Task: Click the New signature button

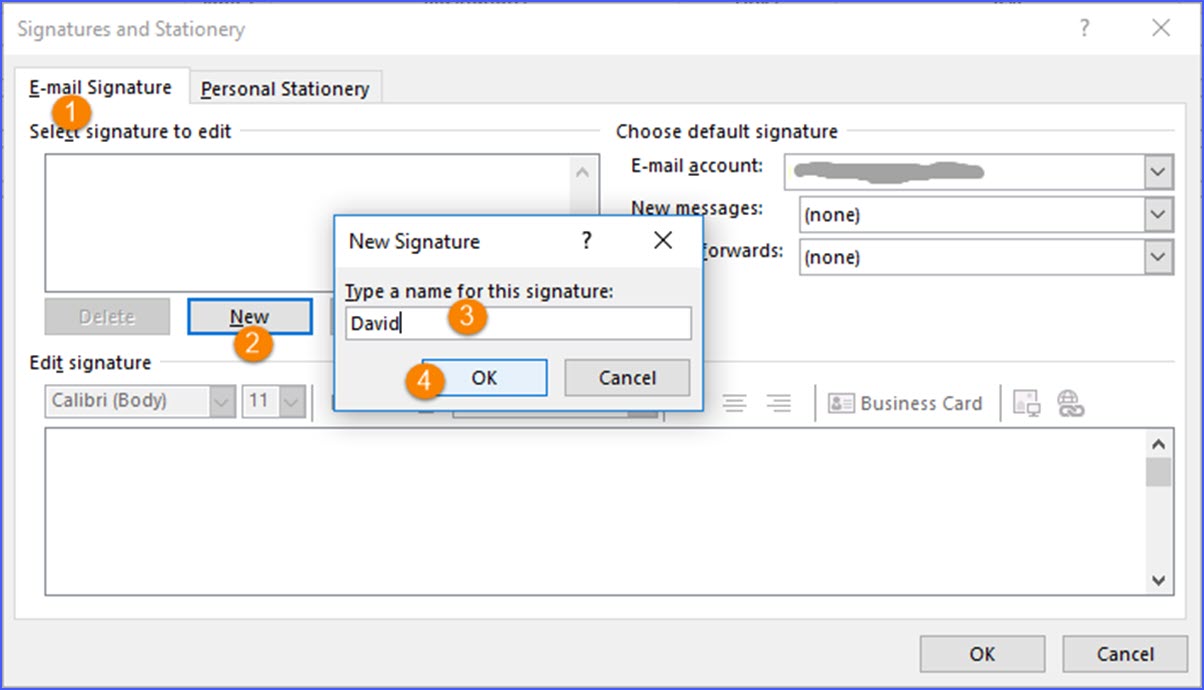Action: [x=250, y=317]
